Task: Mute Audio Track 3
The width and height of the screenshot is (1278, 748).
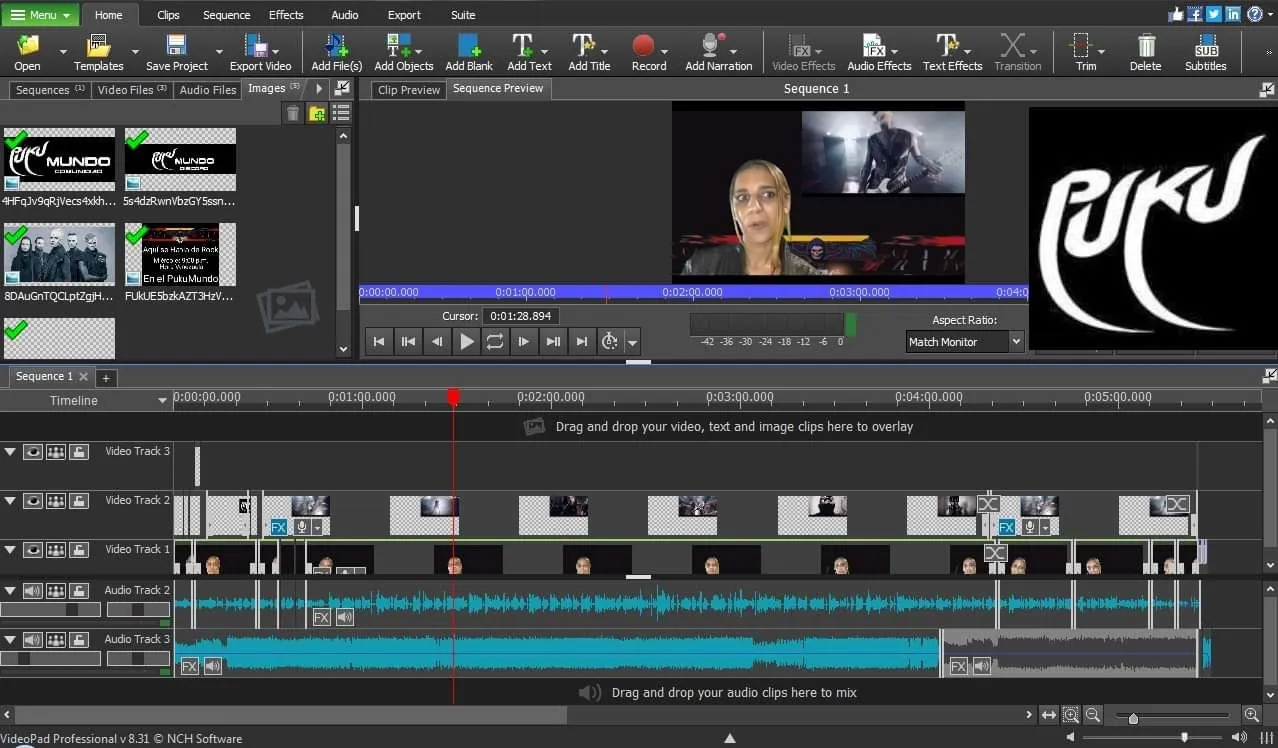Action: pos(33,640)
